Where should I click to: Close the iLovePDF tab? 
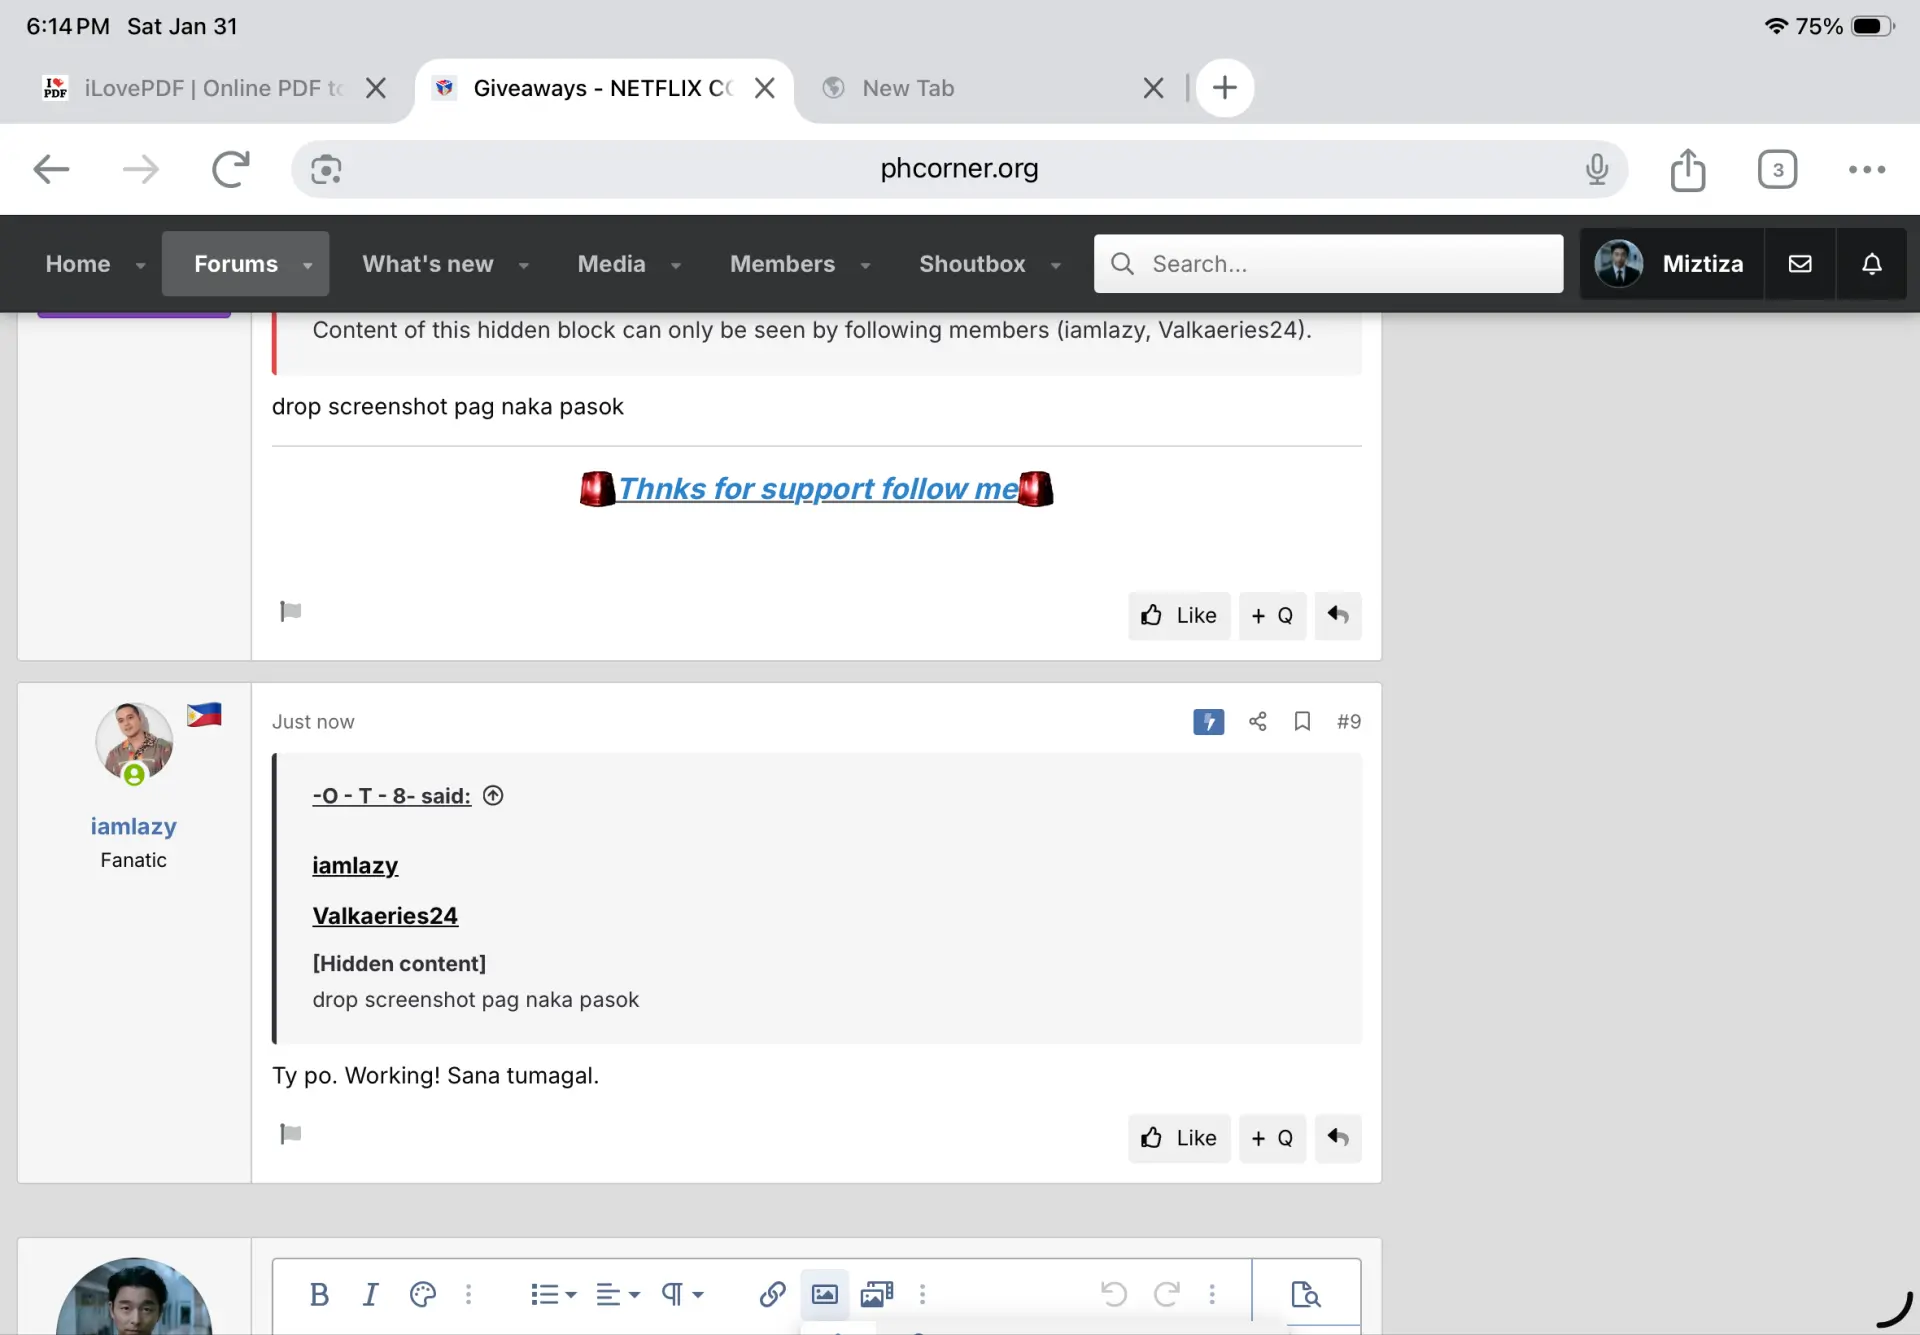tap(376, 88)
